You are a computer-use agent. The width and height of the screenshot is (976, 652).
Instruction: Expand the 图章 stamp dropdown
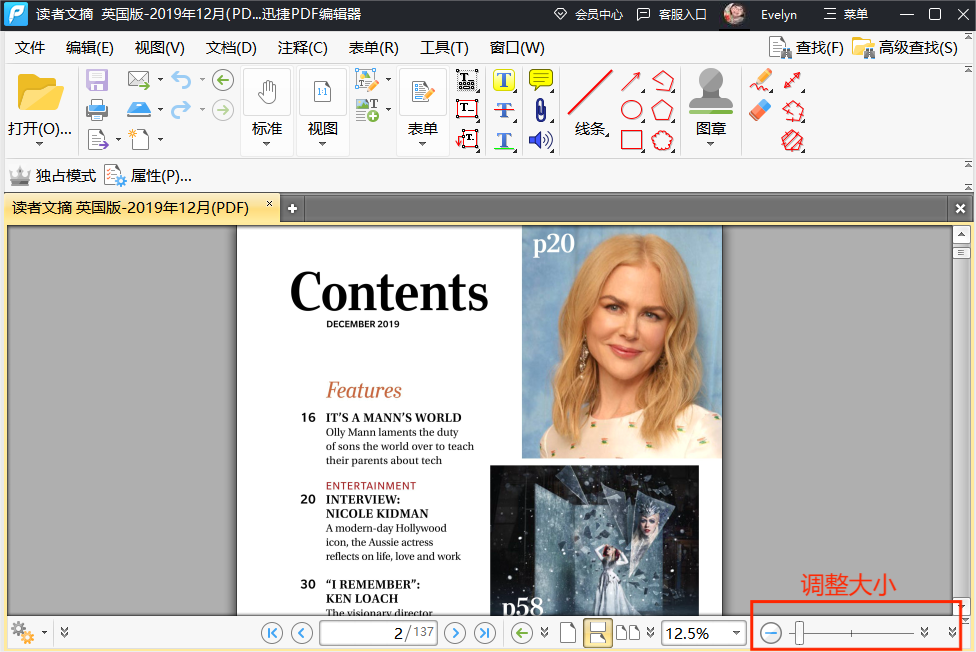point(711,144)
